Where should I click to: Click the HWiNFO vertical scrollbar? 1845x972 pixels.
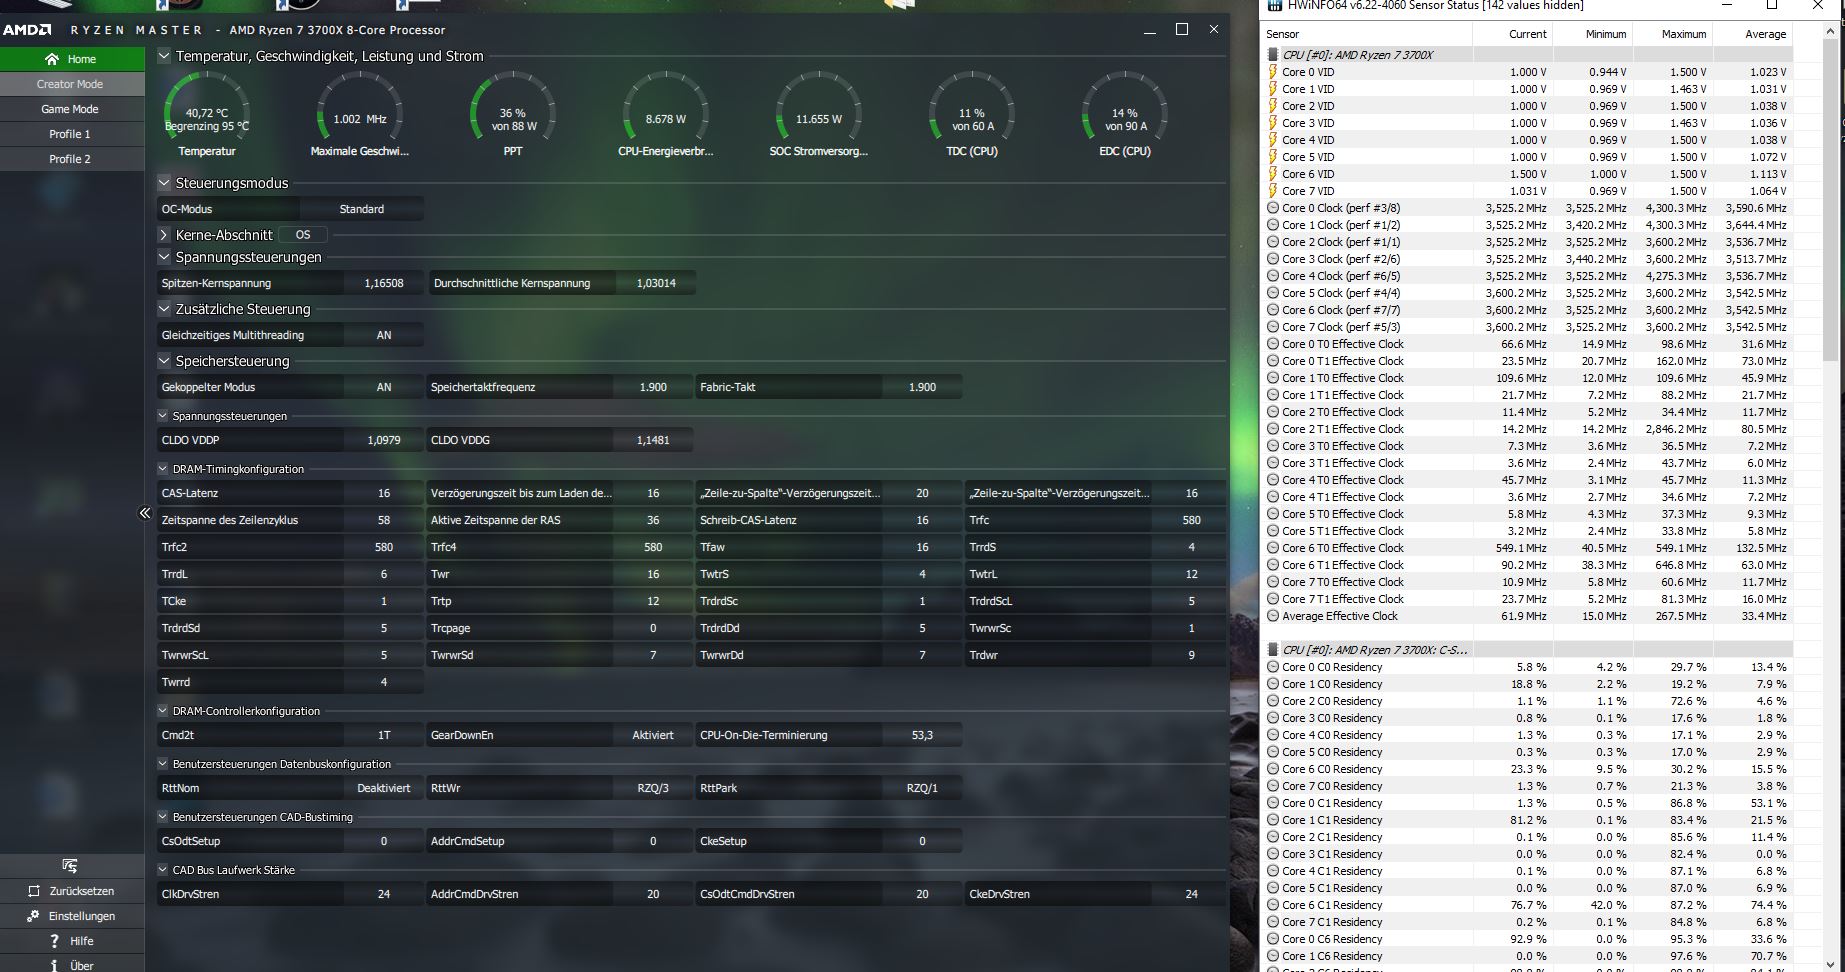pos(1831,205)
